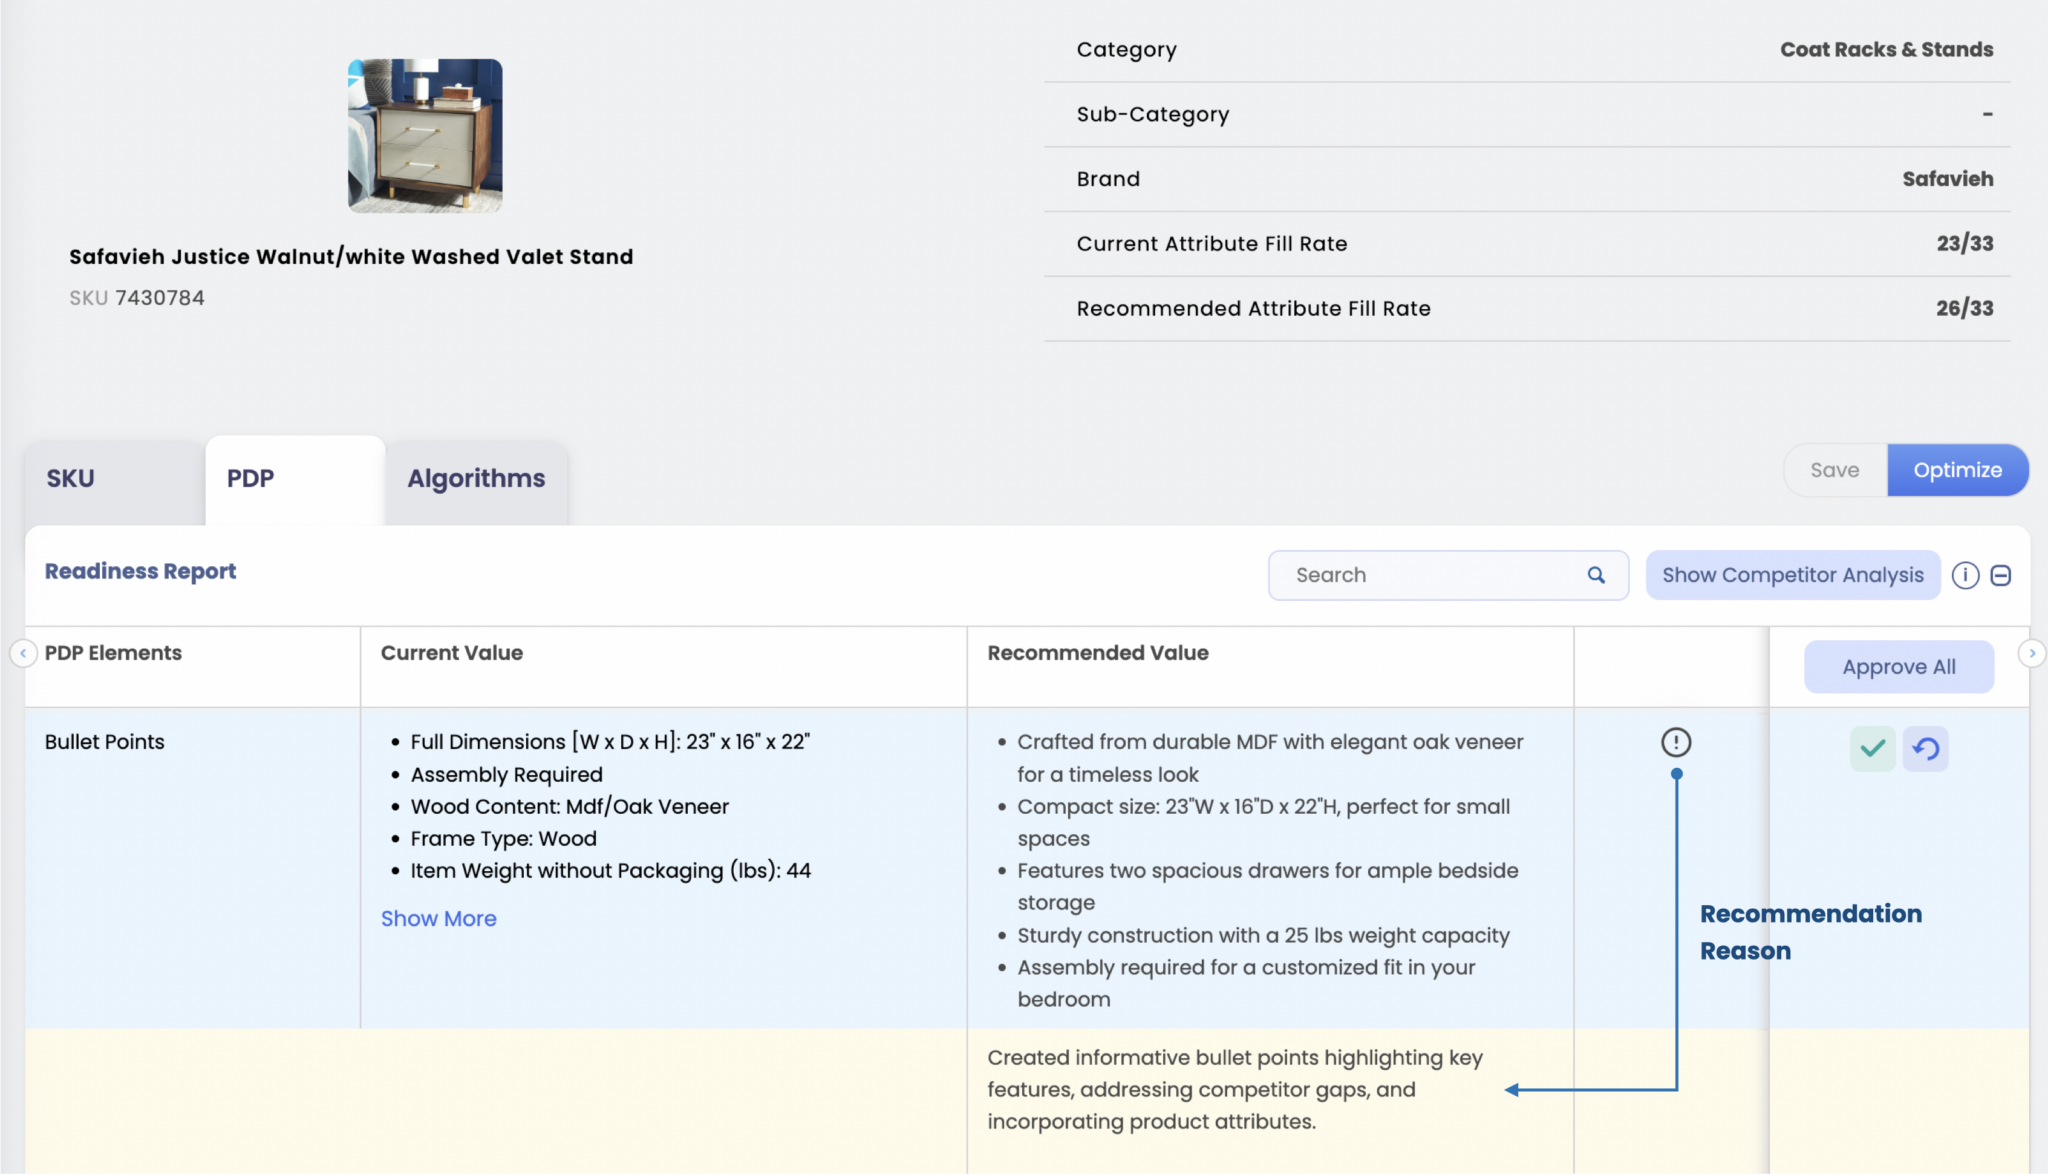The height and width of the screenshot is (1175, 2048).
Task: Toggle Show Competitor Analysis
Action: (1792, 575)
